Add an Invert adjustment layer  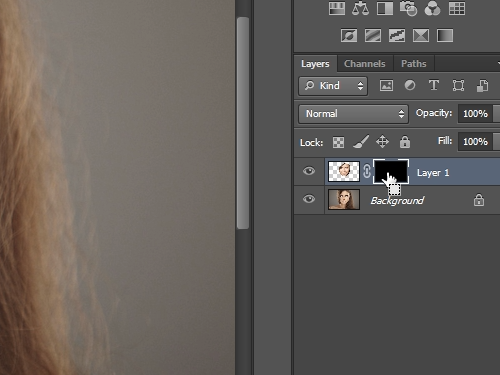(x=349, y=35)
